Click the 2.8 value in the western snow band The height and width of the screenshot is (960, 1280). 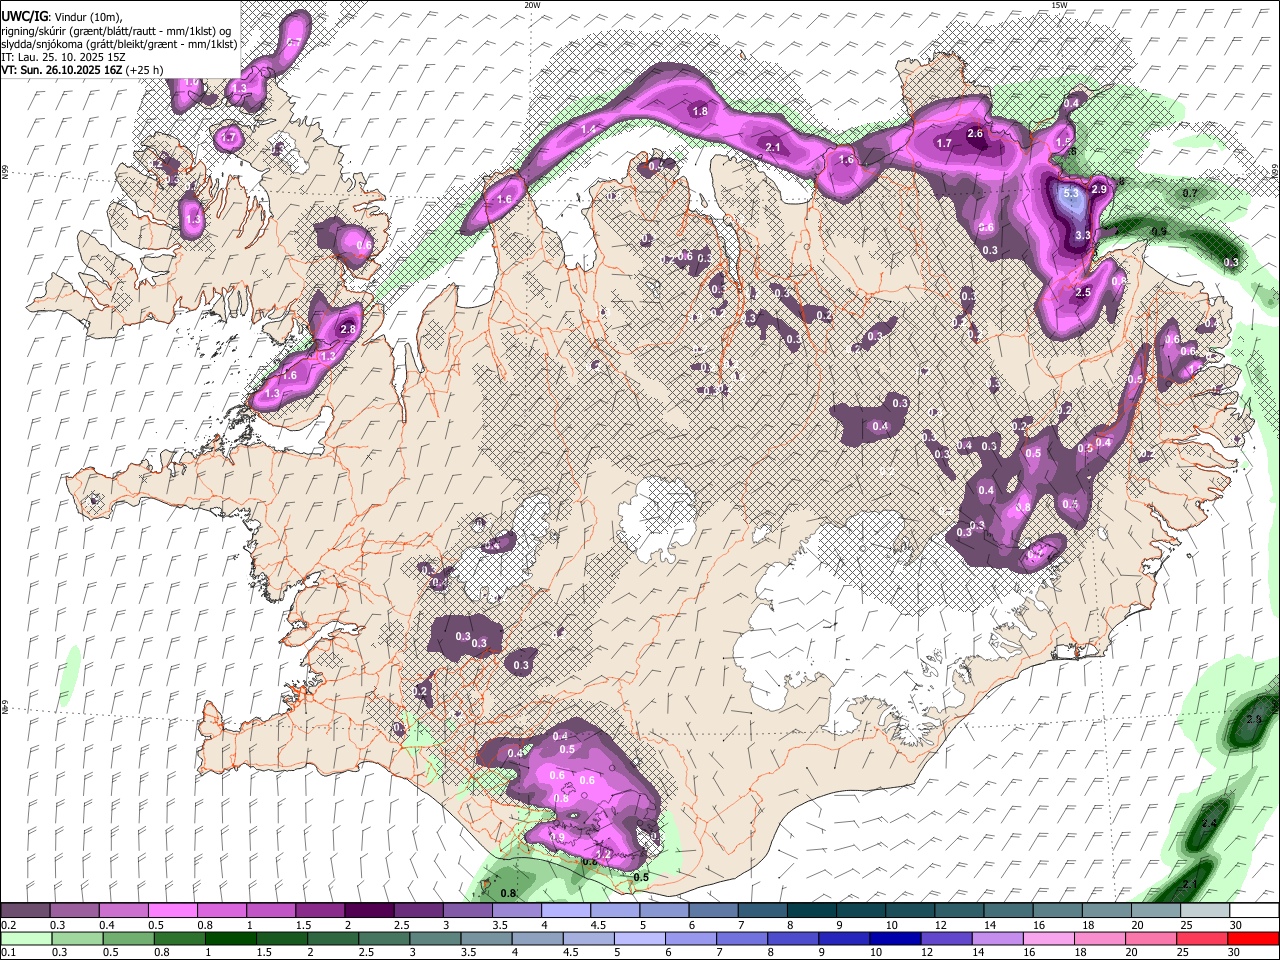[x=349, y=329]
